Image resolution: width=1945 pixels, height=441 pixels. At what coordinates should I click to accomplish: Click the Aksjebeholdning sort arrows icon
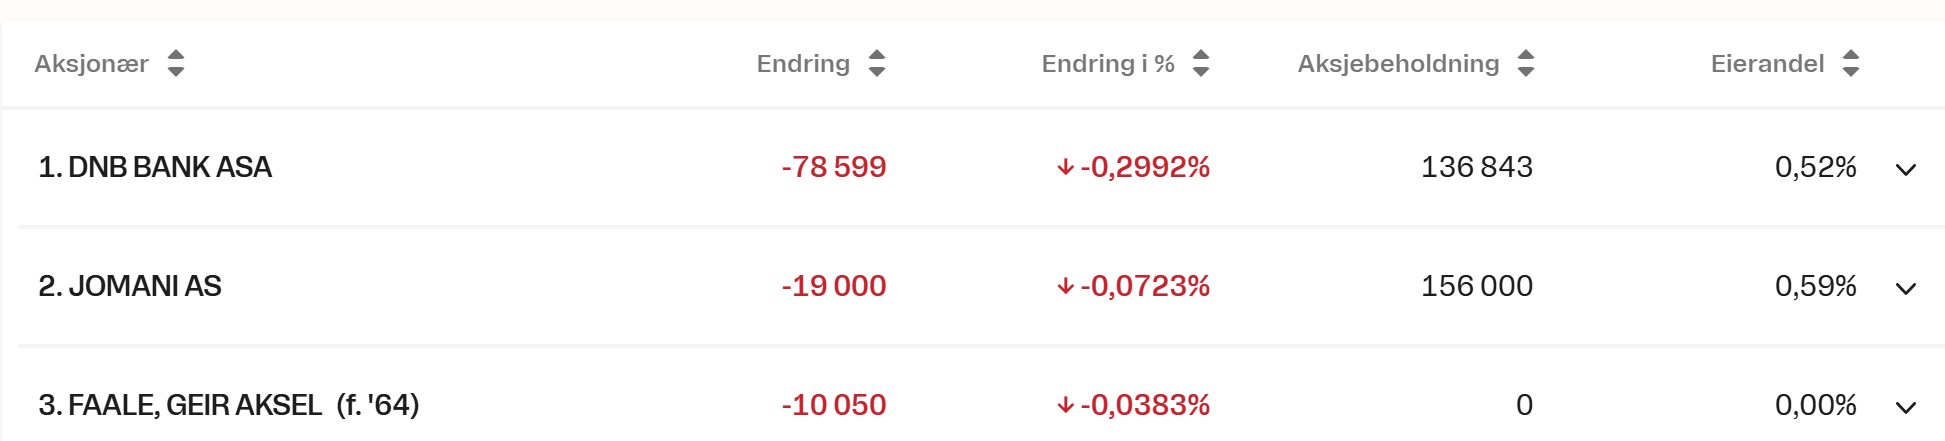[1526, 63]
